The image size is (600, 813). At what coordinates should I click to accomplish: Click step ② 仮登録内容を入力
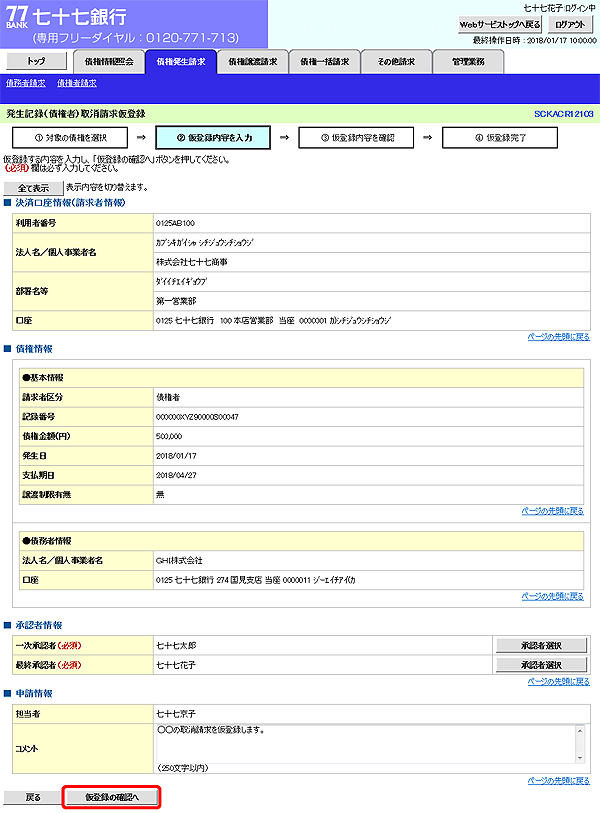click(x=213, y=138)
